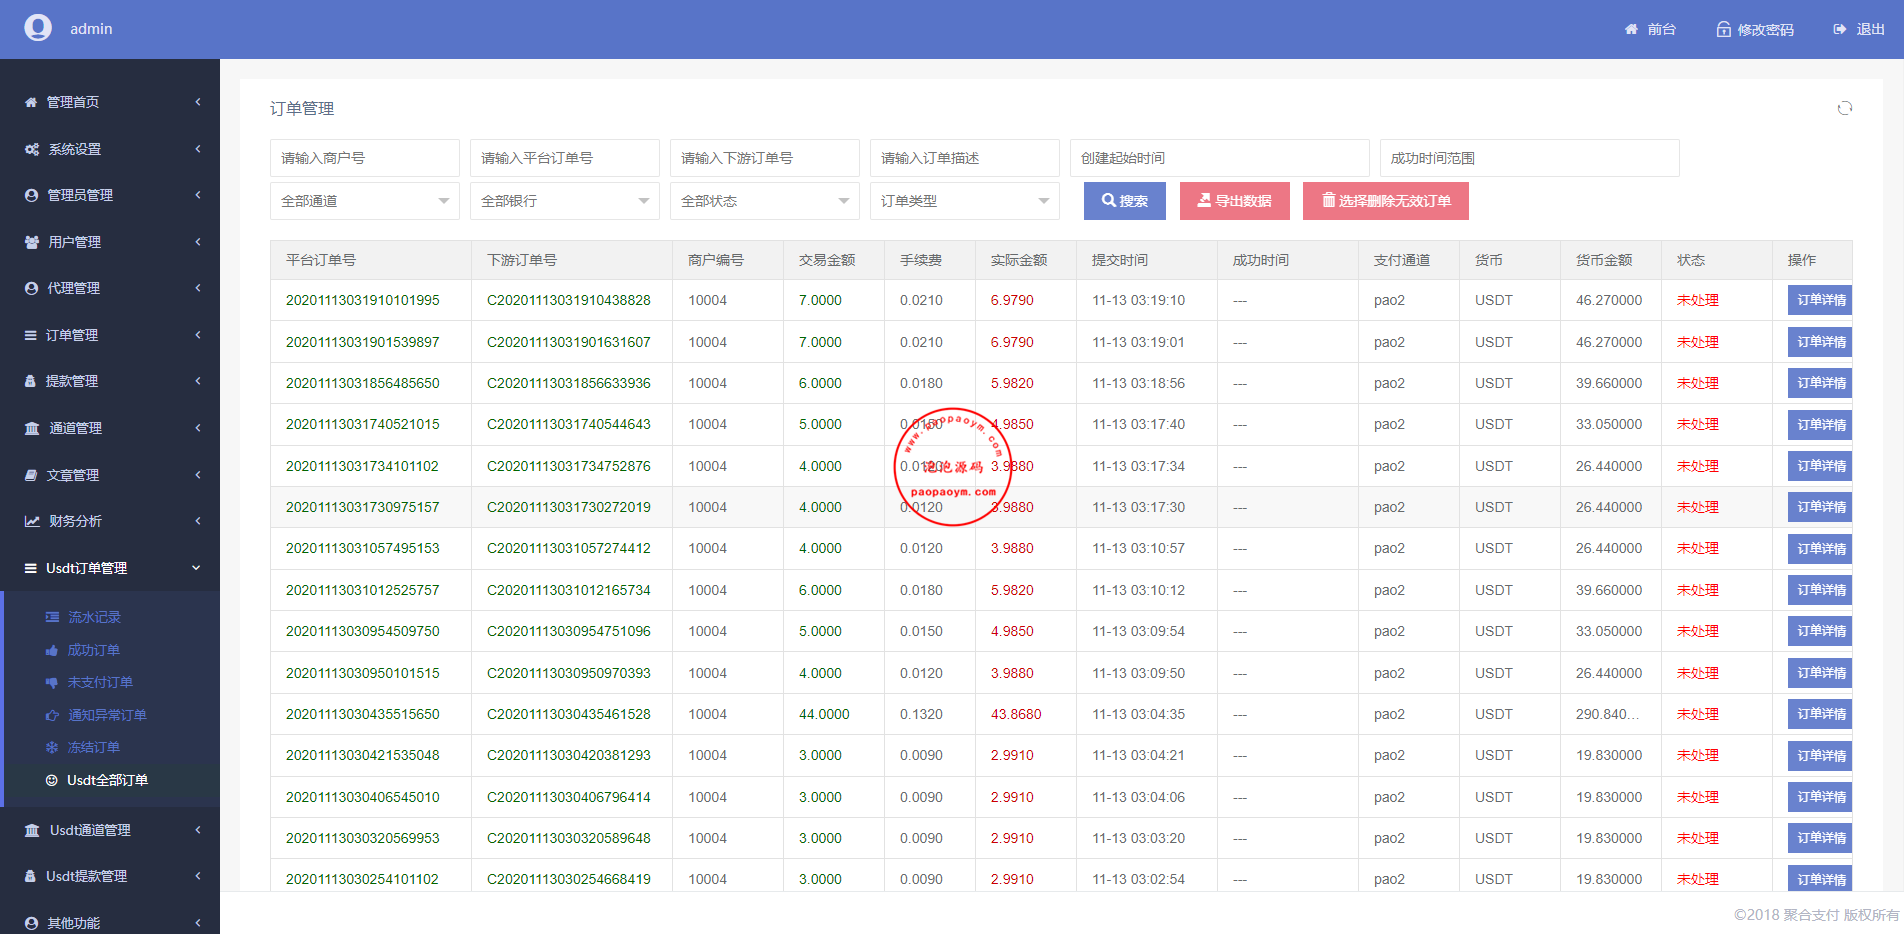The image size is (1904, 934).
Task: Click the 冻结订单 snowflake icon
Action: (52, 748)
